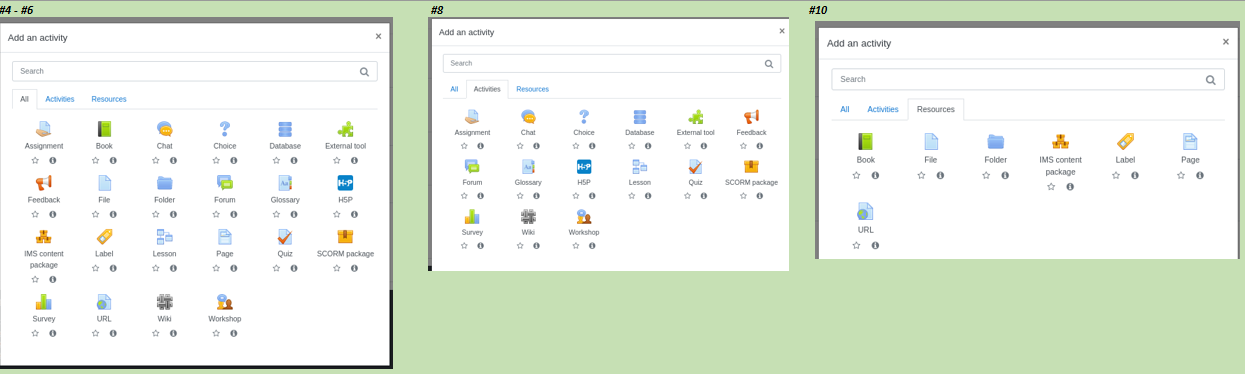Select Book icon in the Resources tab dialog

pyautogui.click(x=865, y=142)
